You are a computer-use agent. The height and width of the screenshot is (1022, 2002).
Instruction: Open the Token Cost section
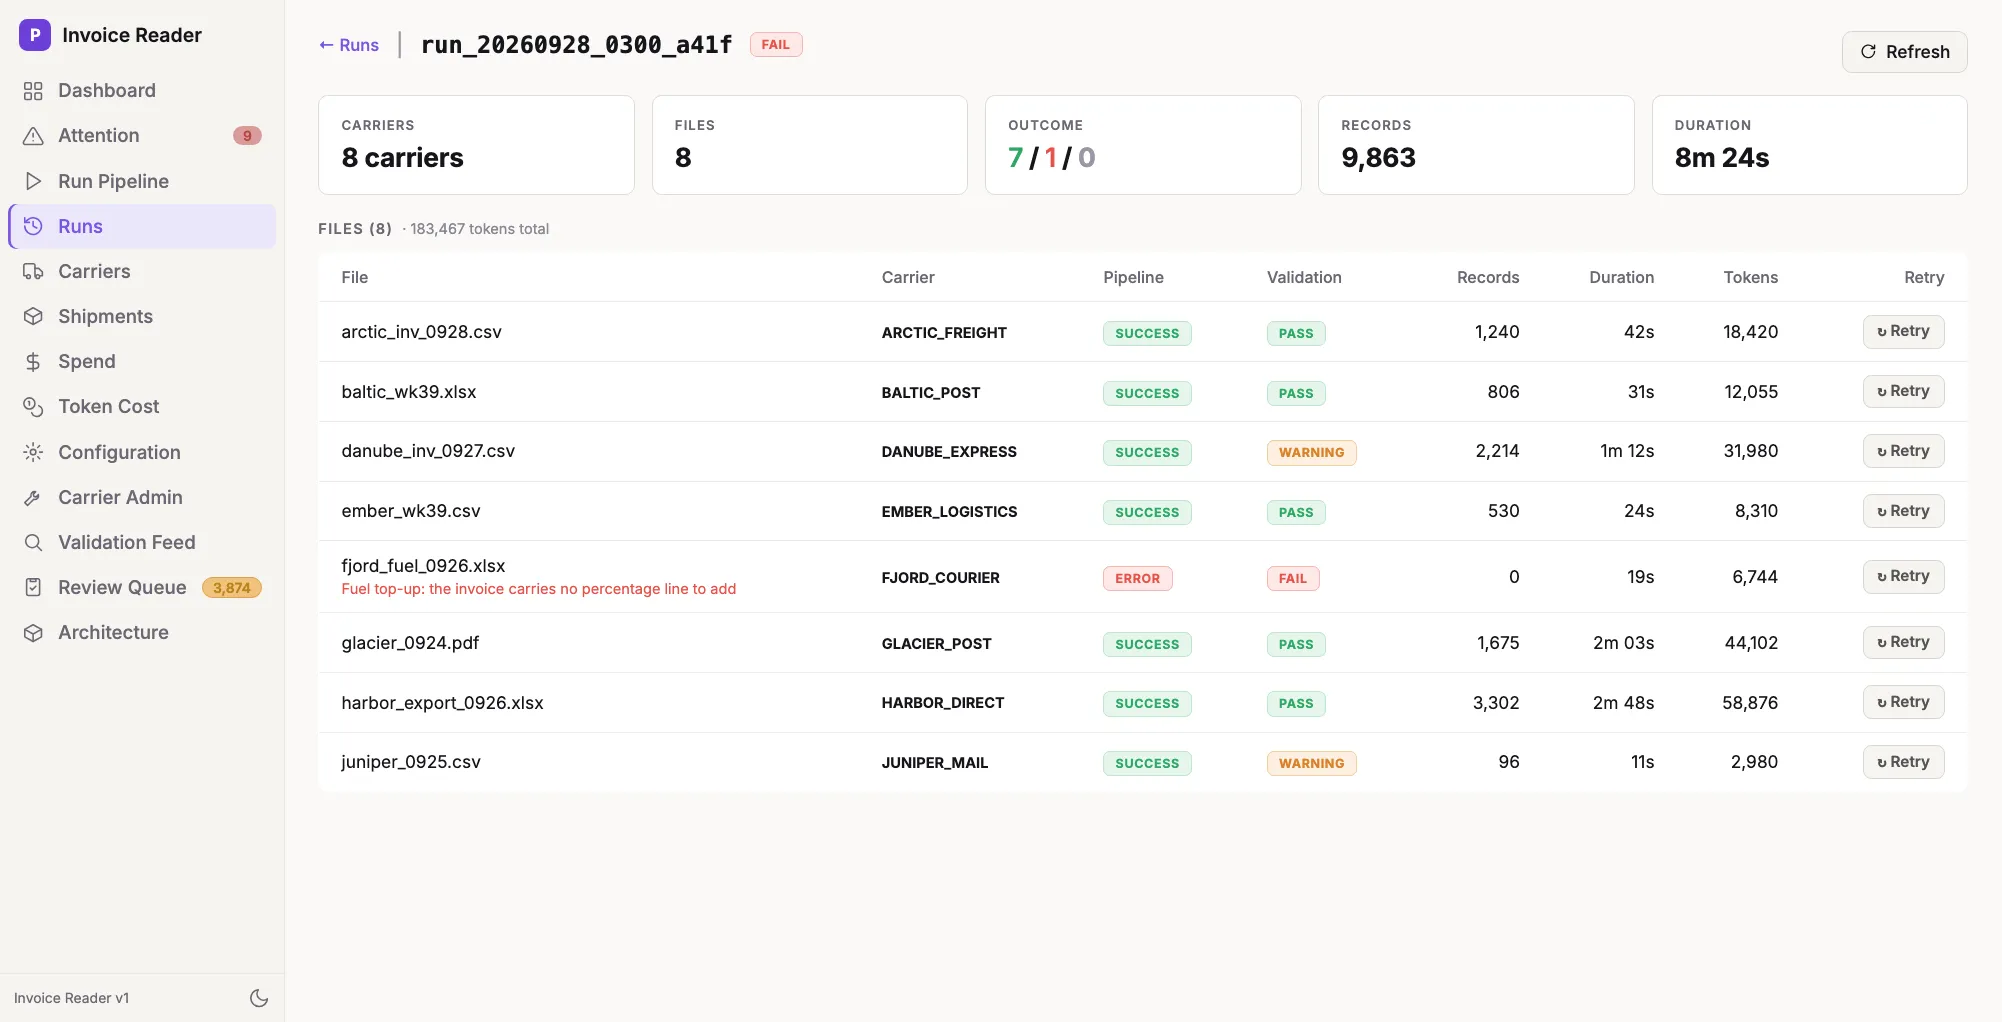coord(142,407)
